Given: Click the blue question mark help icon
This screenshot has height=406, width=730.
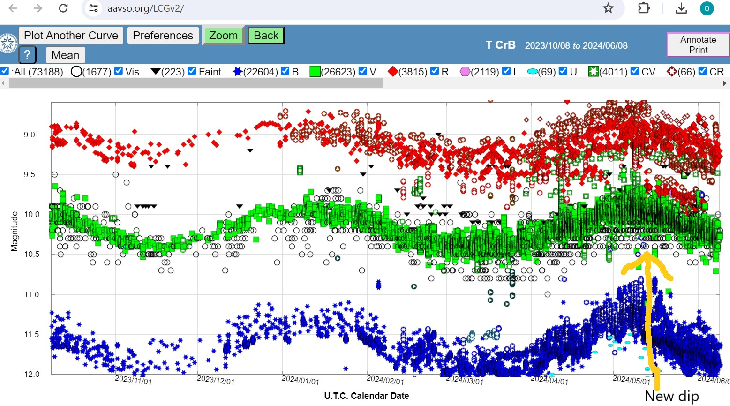Looking at the screenshot, I should [x=28, y=55].
